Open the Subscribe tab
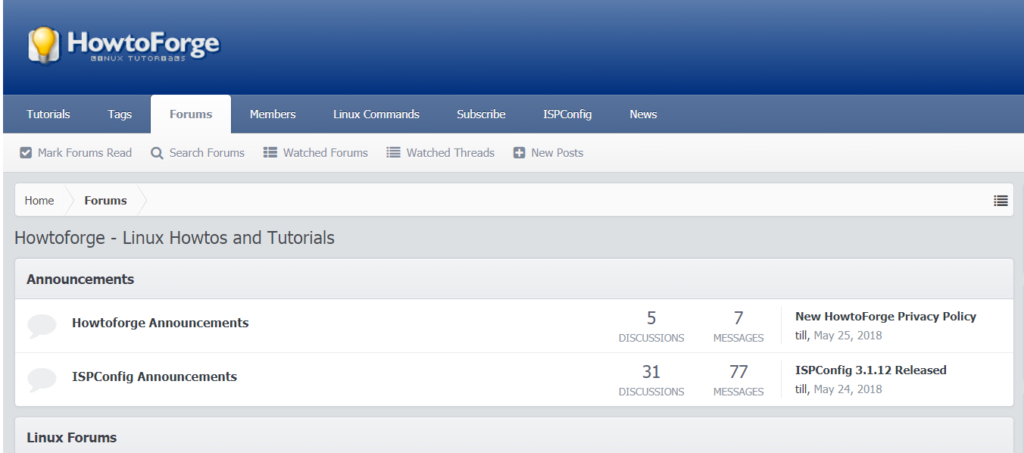This screenshot has width=1024, height=453. coord(481,114)
